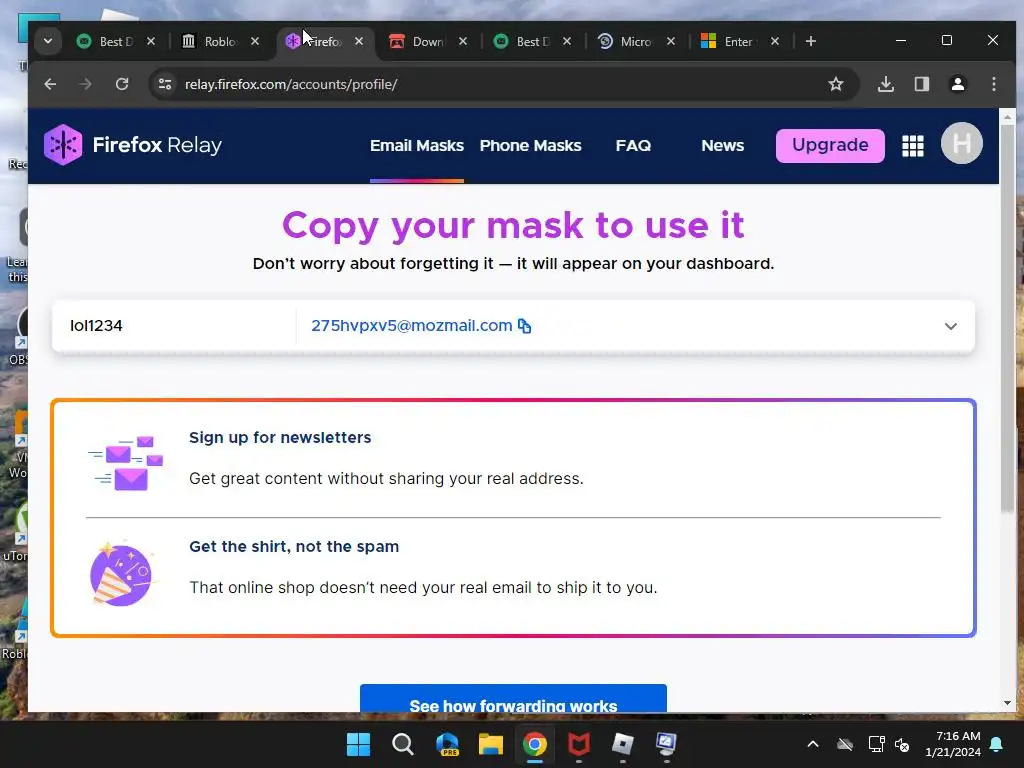The width and height of the screenshot is (1024, 768).
Task: View site information icon in address bar
Action: [165, 84]
